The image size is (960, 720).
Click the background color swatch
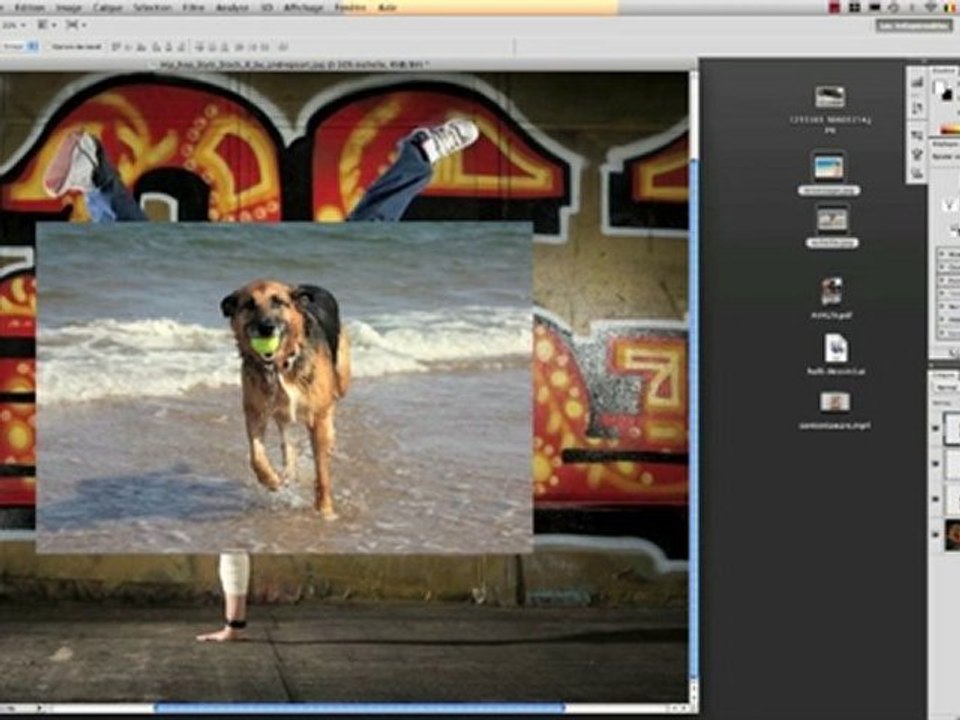tap(949, 95)
